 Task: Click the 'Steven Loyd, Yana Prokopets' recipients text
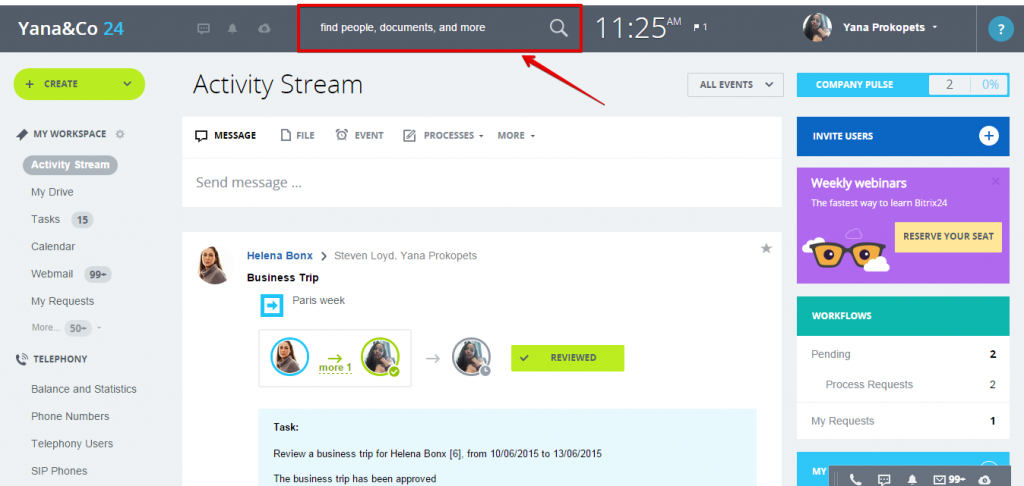pyautogui.click(x=406, y=255)
